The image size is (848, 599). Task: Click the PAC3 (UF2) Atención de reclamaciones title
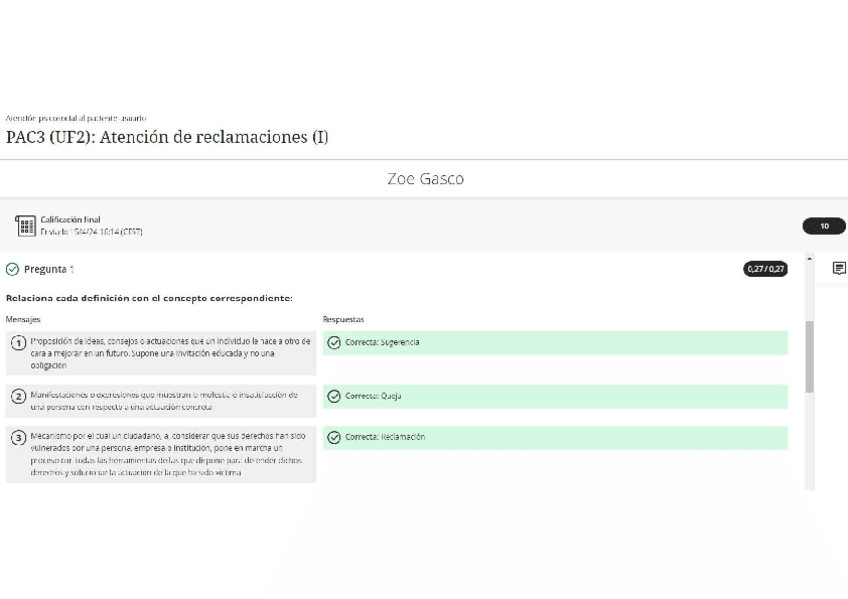[167, 137]
